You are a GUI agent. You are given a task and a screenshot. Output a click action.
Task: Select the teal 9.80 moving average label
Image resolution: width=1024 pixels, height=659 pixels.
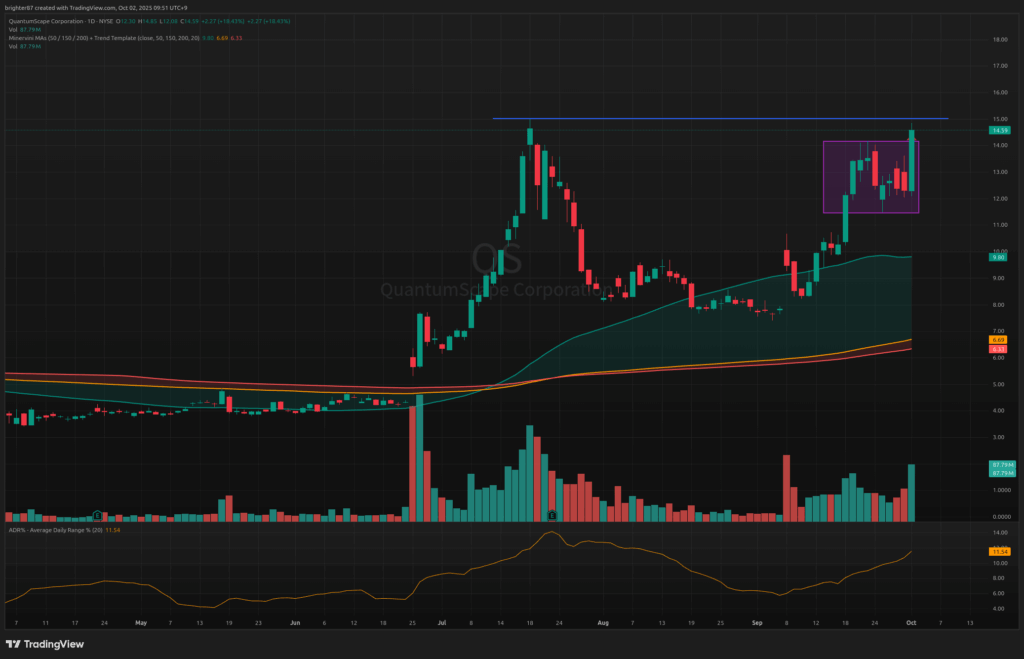pyautogui.click(x=997, y=257)
